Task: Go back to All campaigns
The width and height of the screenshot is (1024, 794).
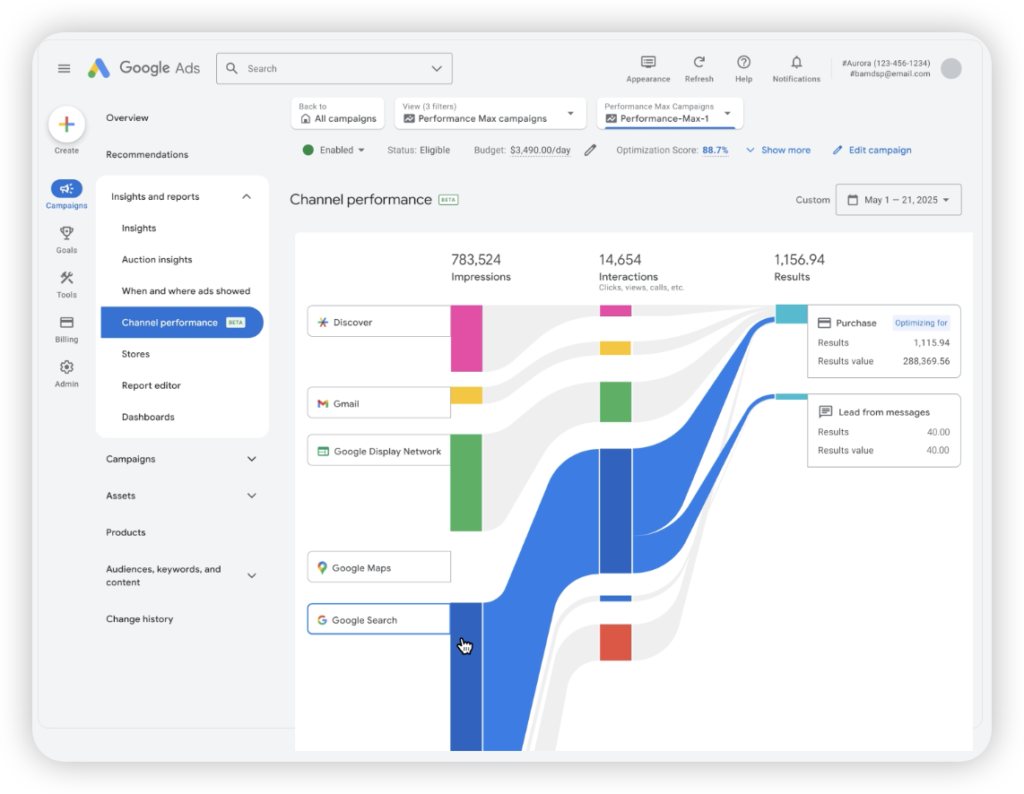Action: 338,114
